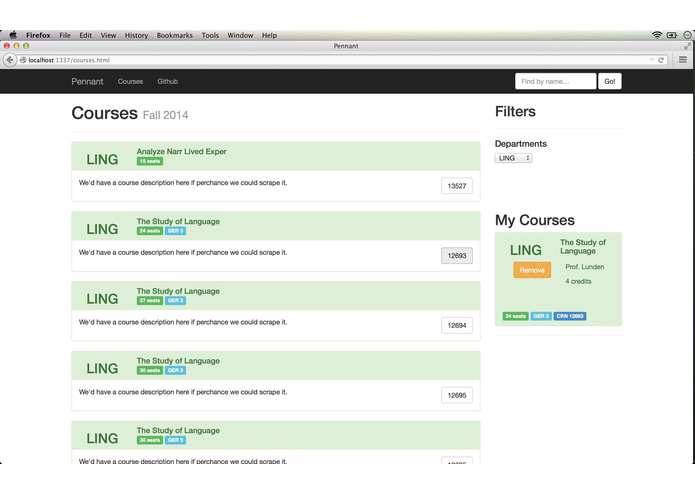Click the Go! search button
Screen dimensions: 695x494
click(x=609, y=82)
